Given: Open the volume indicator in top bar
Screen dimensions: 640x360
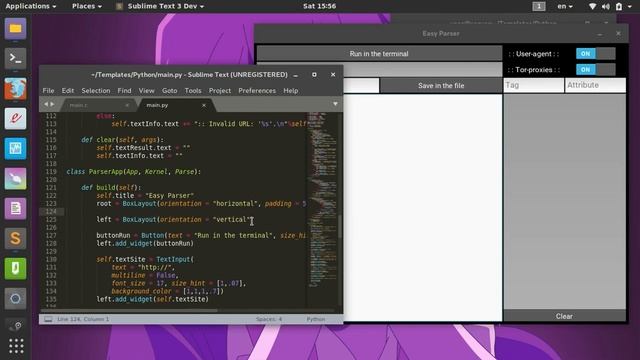Looking at the screenshot, I should (x=606, y=6).
